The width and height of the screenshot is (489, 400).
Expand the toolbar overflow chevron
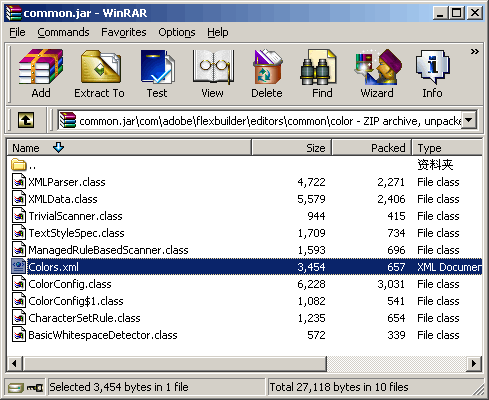click(x=475, y=51)
